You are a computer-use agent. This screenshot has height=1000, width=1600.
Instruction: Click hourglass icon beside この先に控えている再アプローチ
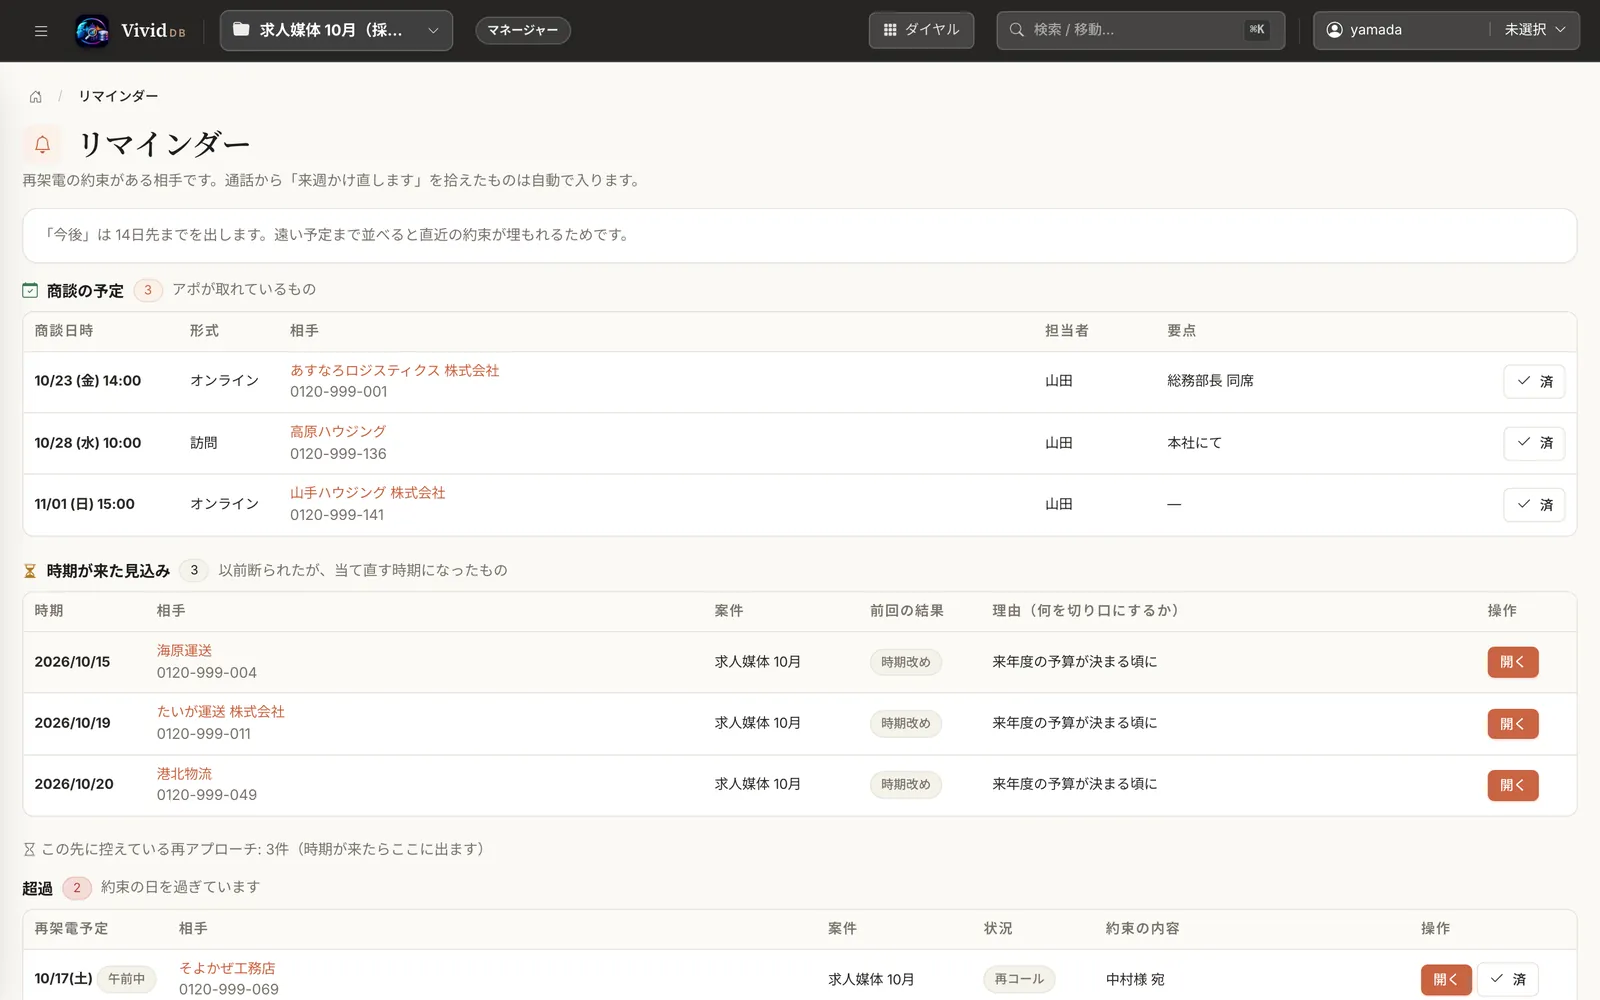pos(30,849)
